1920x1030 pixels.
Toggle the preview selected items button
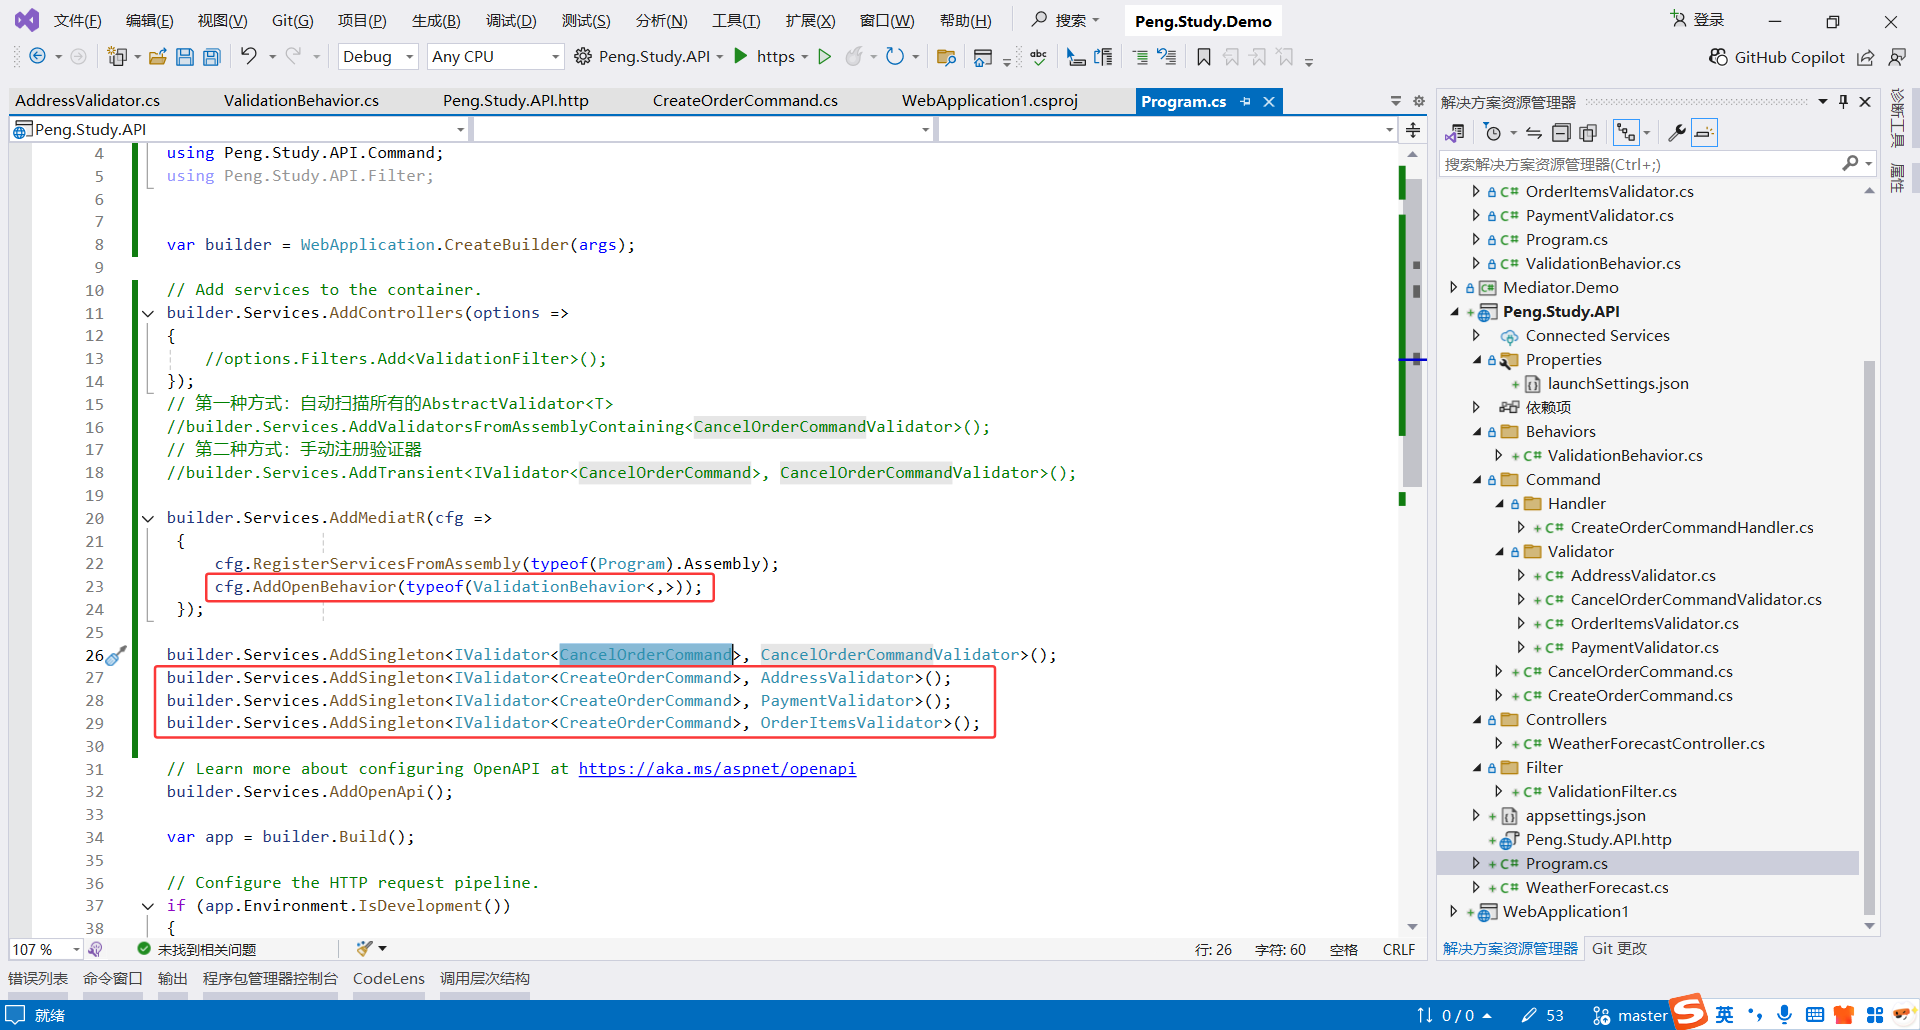tap(1705, 133)
